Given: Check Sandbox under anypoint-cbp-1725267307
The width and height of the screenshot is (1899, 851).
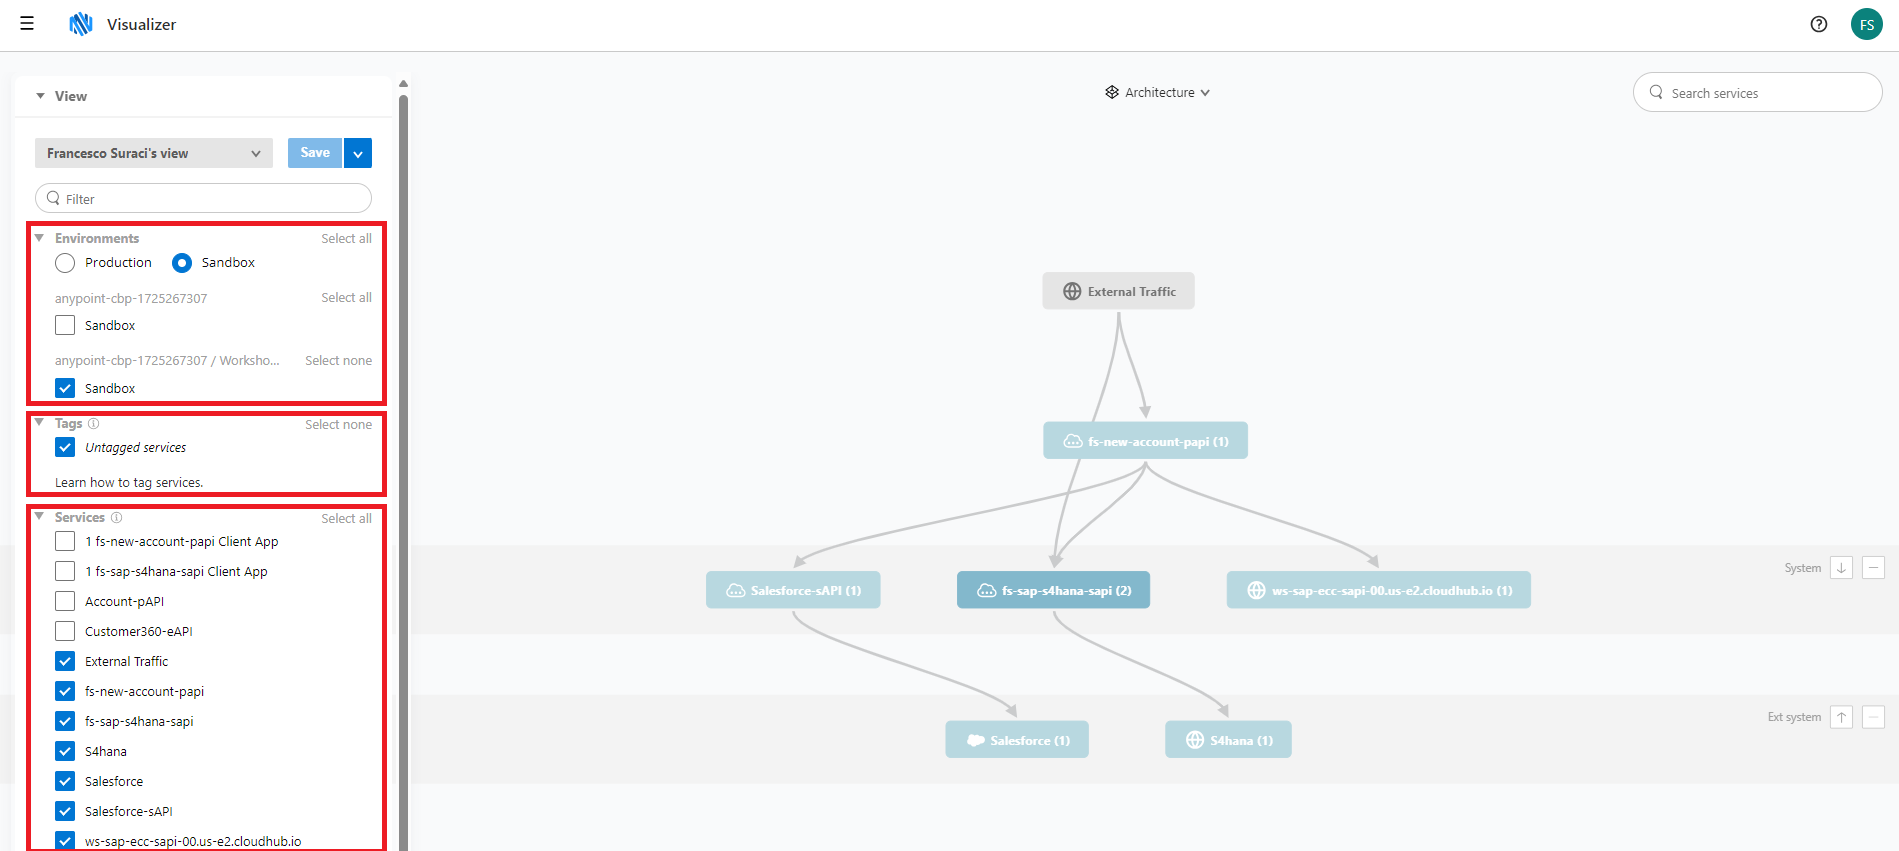Looking at the screenshot, I should [65, 325].
